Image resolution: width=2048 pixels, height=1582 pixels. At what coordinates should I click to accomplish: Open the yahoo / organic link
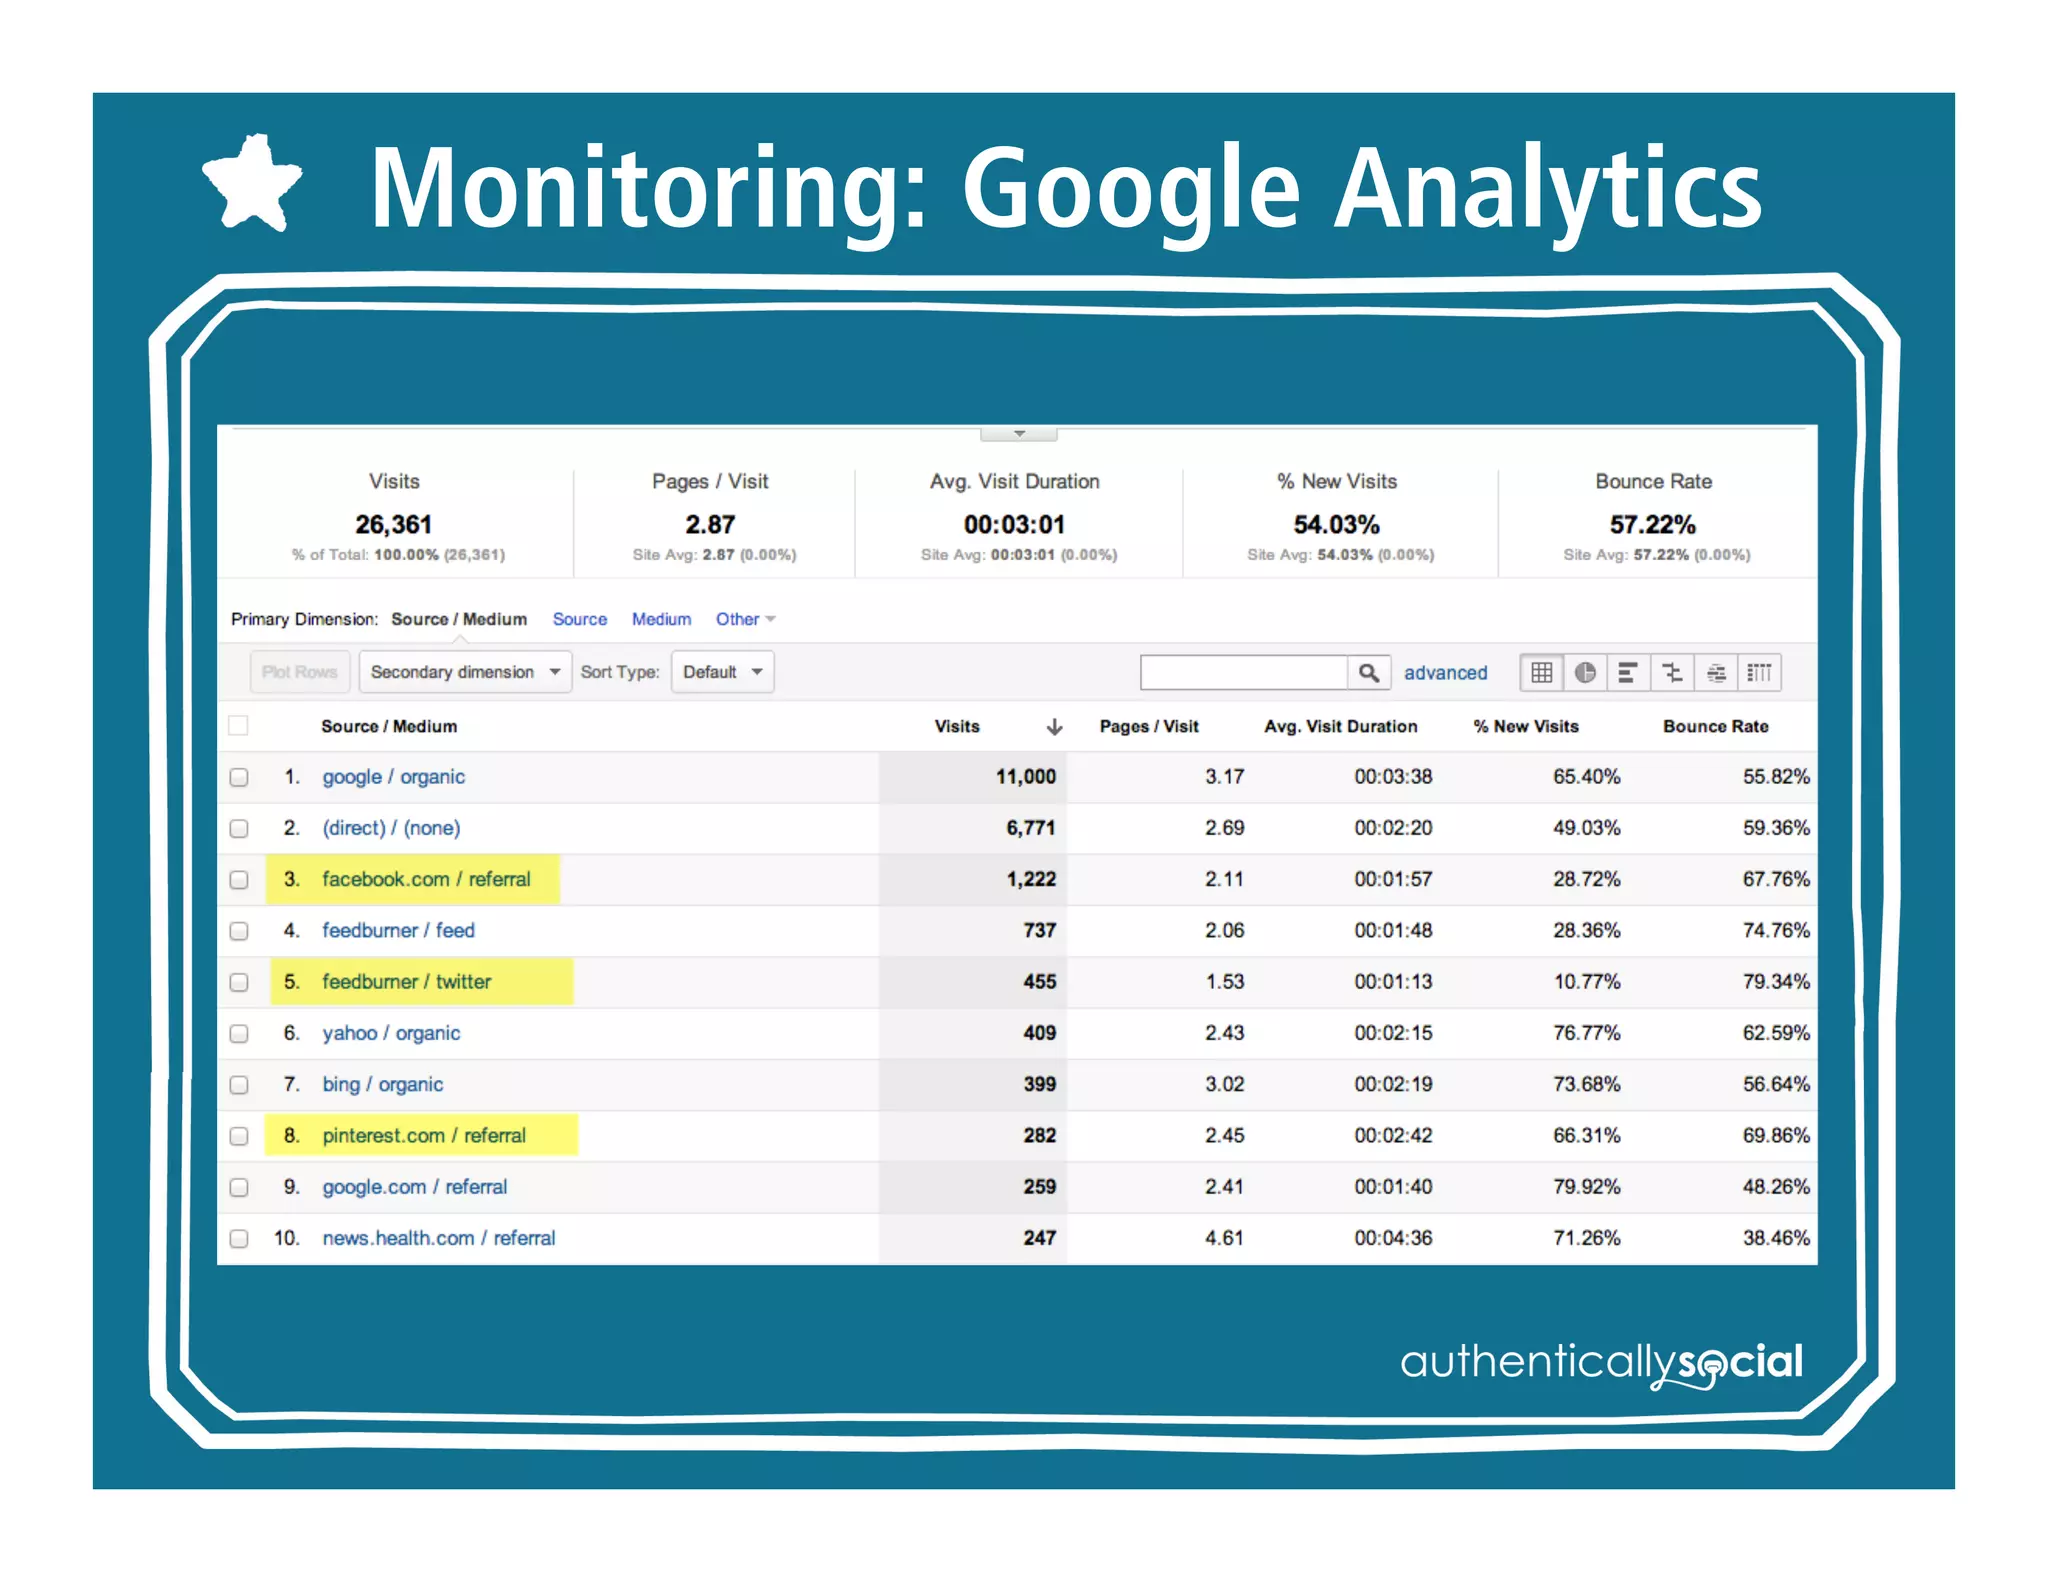(391, 1033)
